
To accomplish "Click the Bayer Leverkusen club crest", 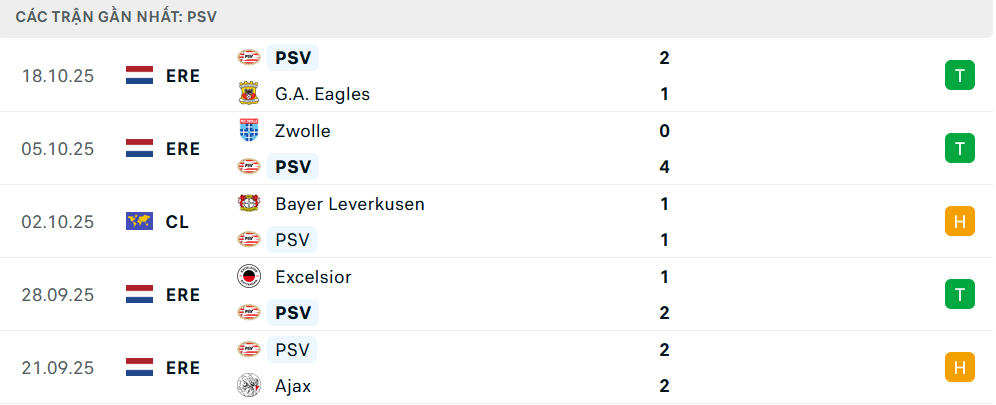I will 247,203.
